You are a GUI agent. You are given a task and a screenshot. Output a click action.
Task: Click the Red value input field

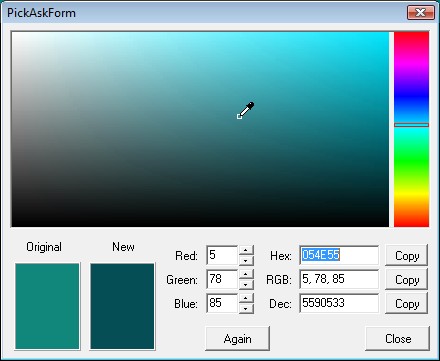222,255
